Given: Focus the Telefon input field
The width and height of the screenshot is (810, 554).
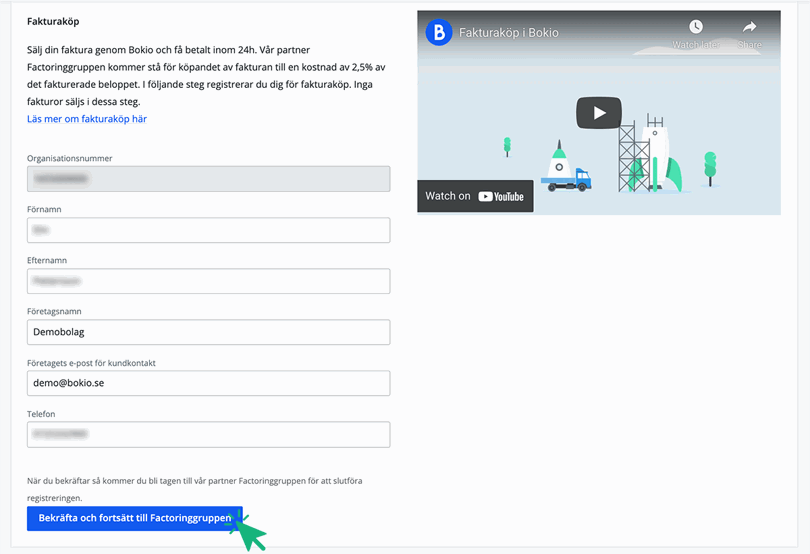Looking at the screenshot, I should pyautogui.click(x=208, y=434).
